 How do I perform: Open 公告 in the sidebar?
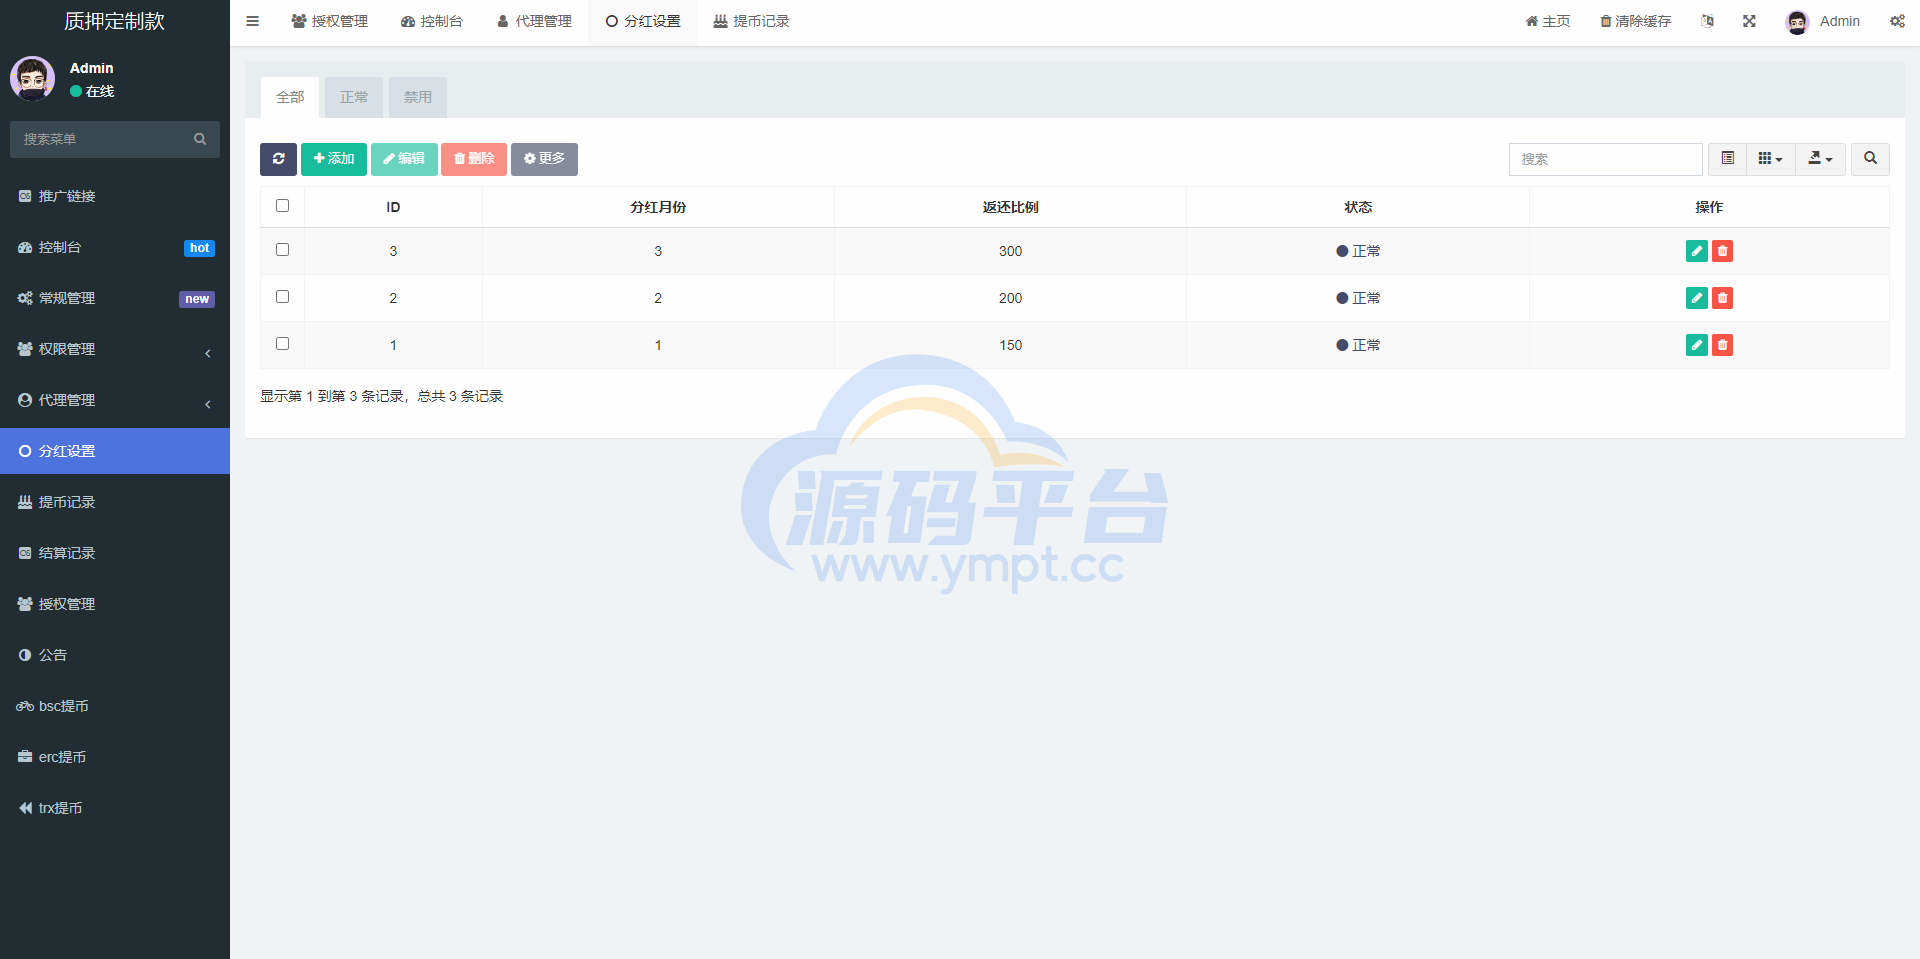pyautogui.click(x=115, y=655)
